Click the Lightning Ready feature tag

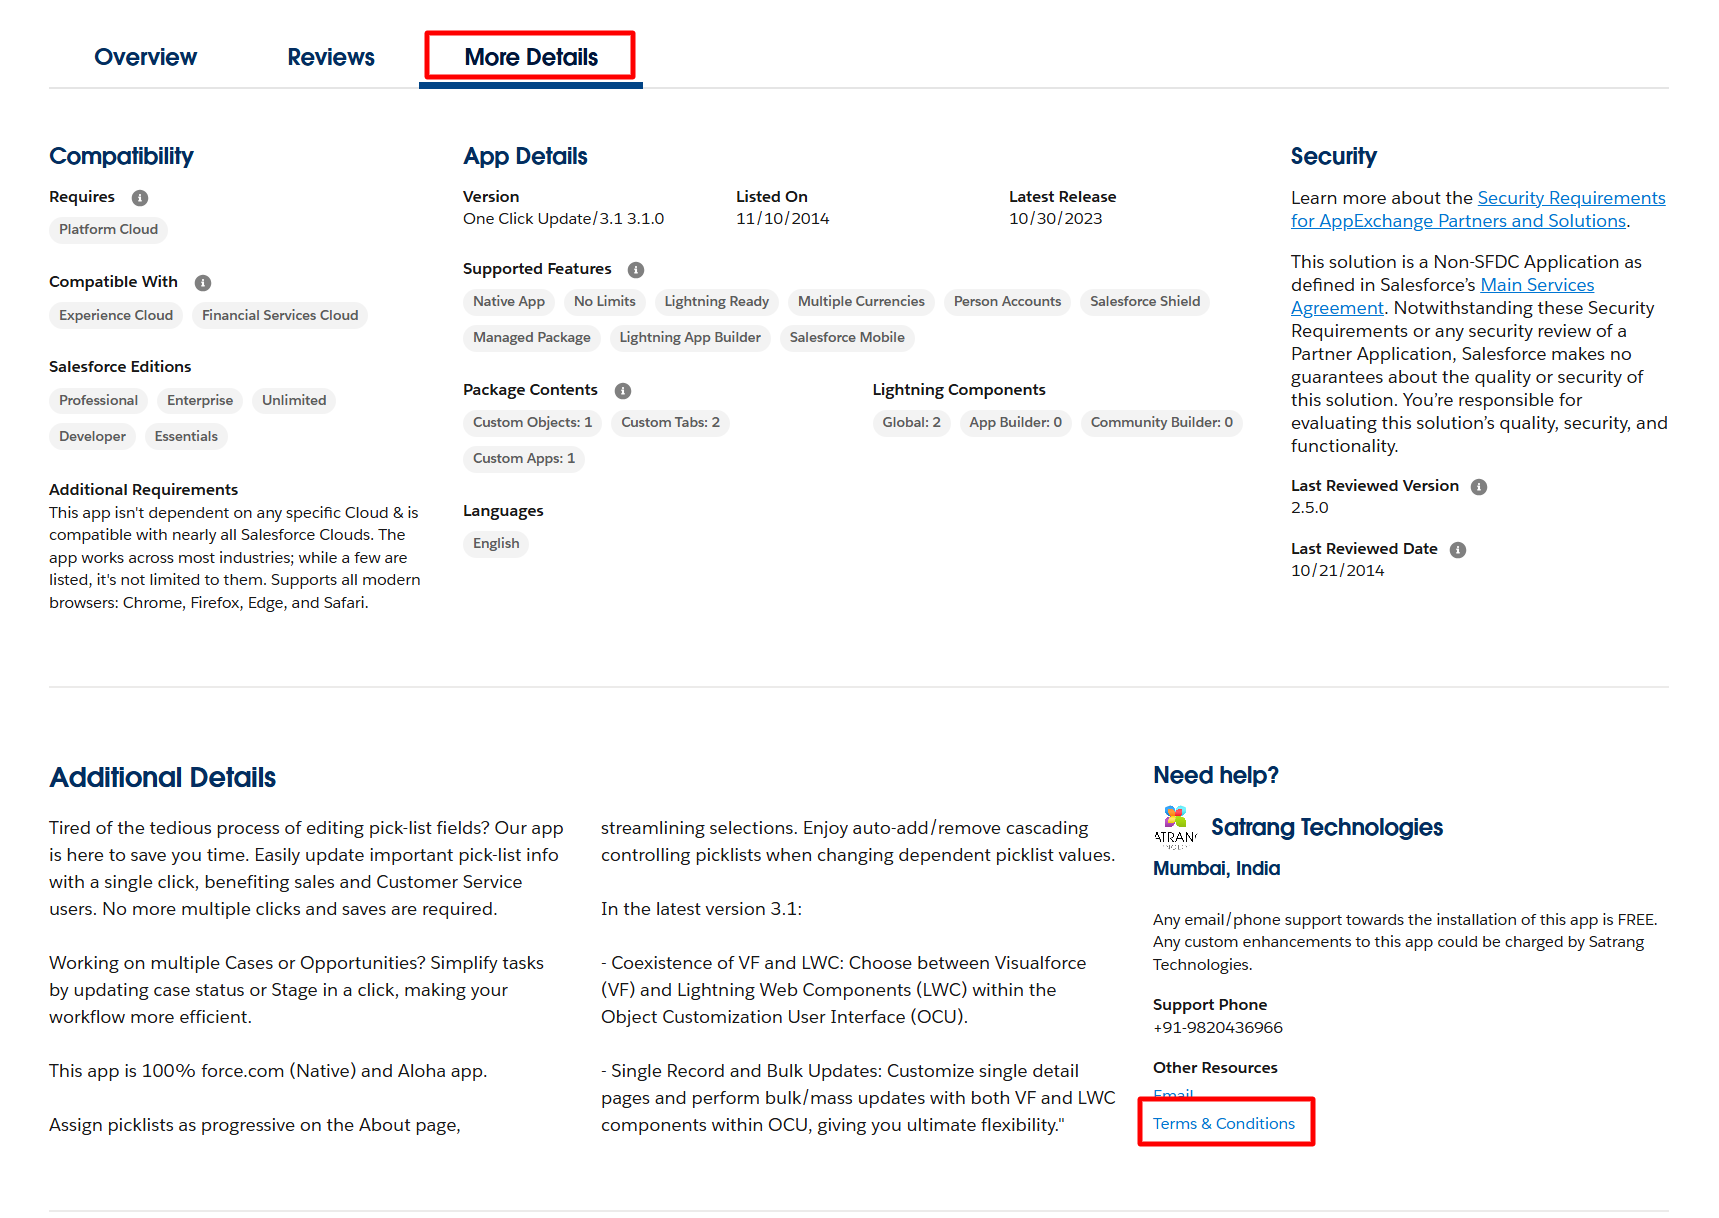(717, 301)
